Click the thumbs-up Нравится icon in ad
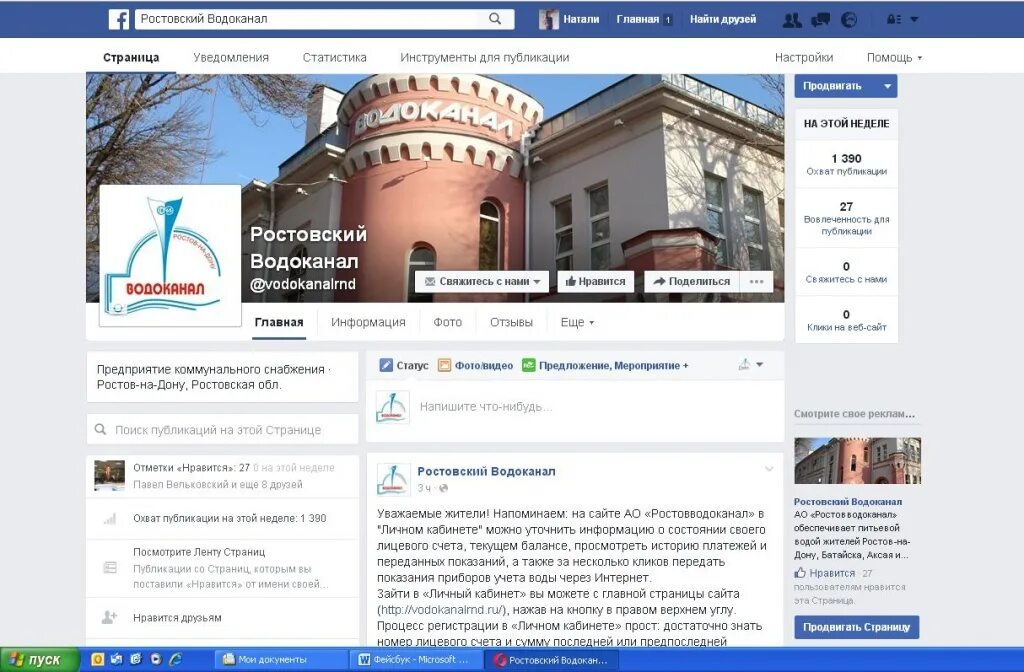 coord(800,573)
